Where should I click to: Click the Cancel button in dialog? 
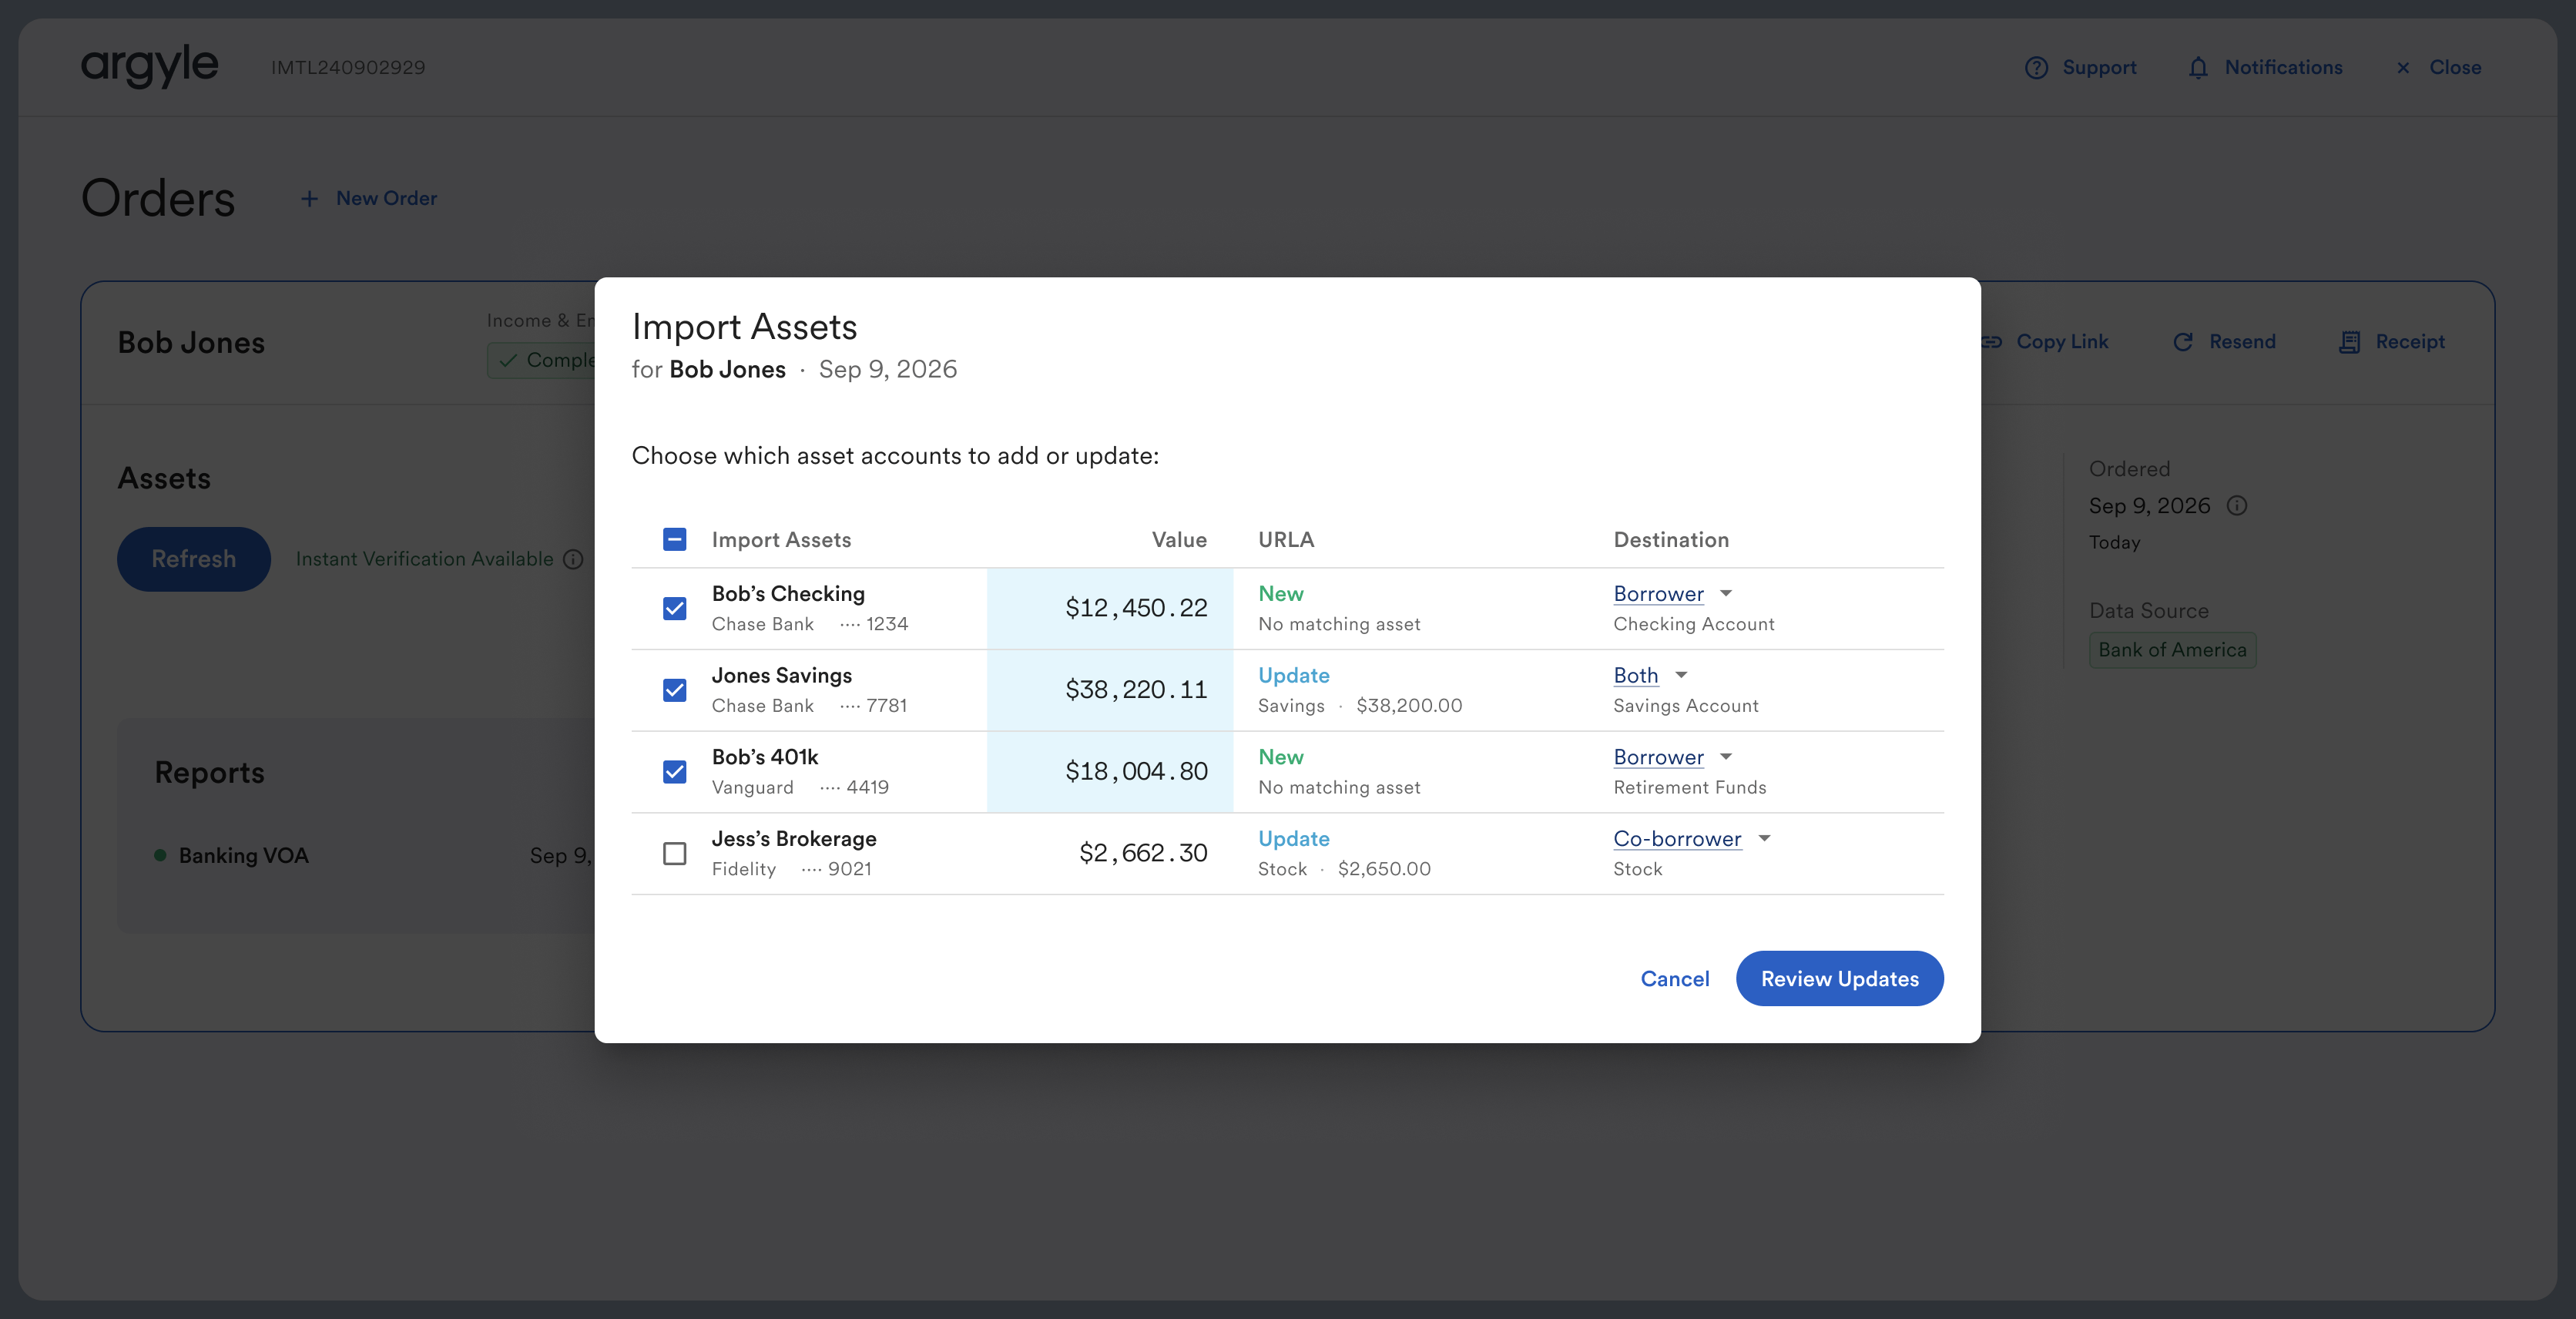(x=1675, y=979)
